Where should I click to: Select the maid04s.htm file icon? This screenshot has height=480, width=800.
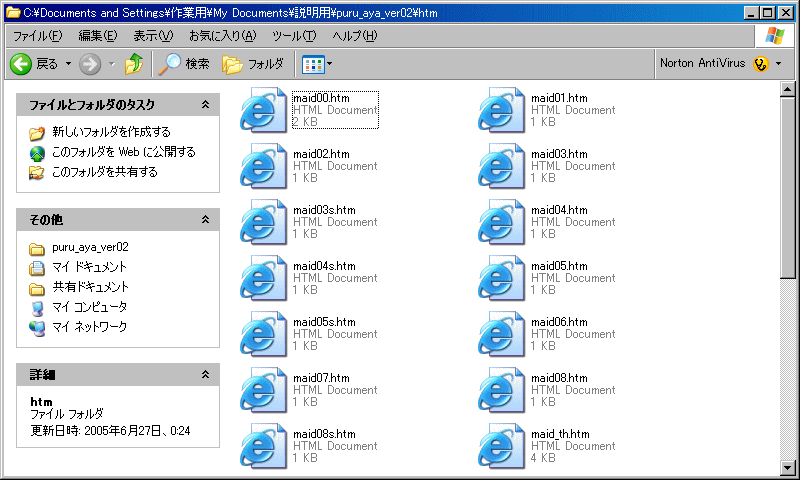coord(264,279)
